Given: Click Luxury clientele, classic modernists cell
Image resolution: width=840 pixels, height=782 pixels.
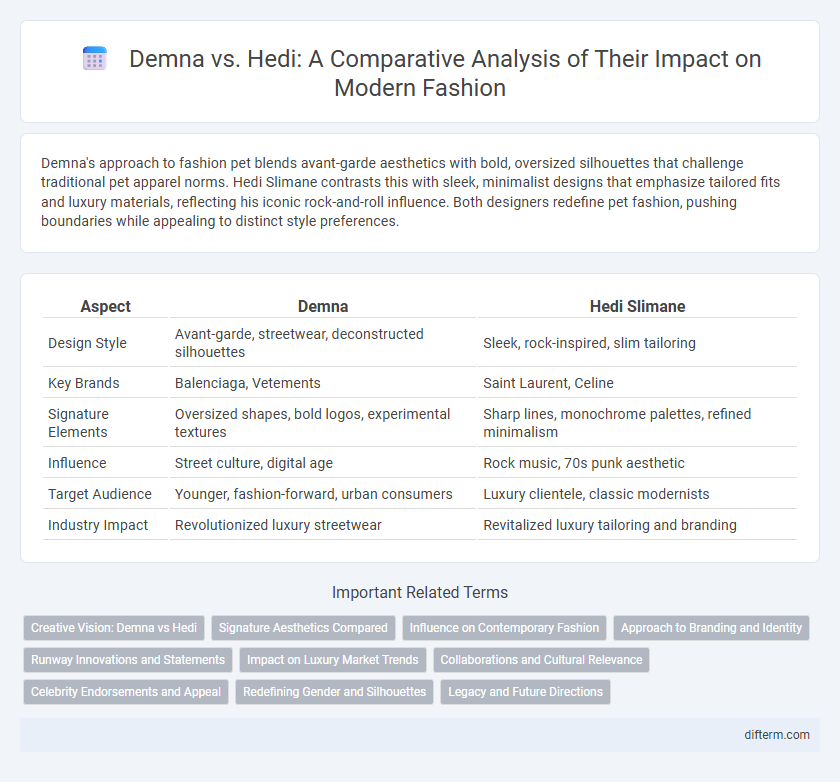Looking at the screenshot, I should click(638, 494).
